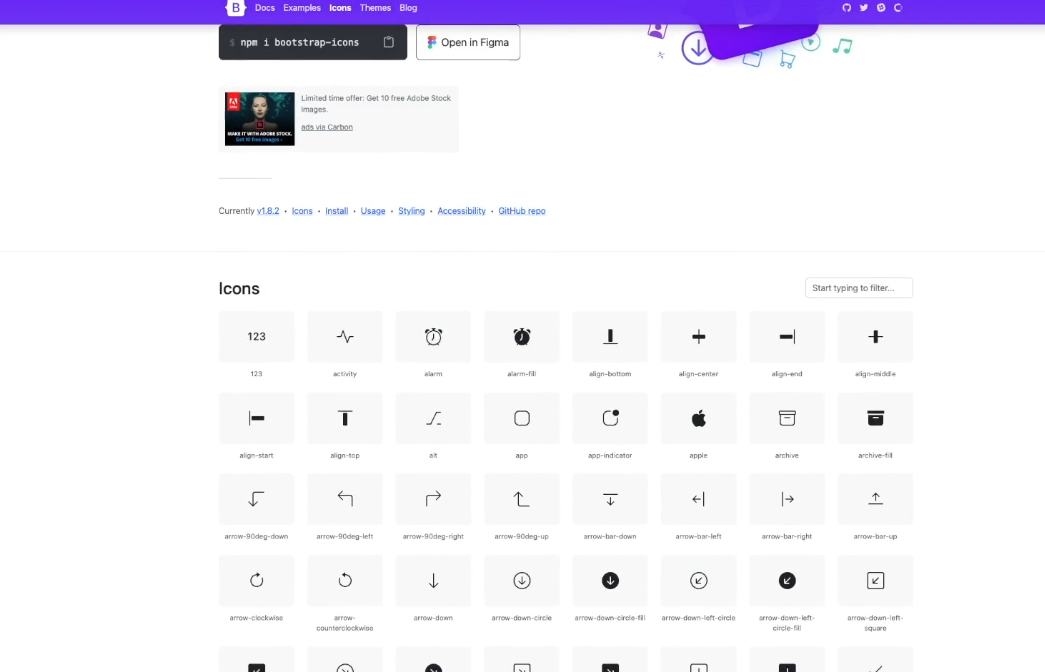Select the align-top icon
The width and height of the screenshot is (1045, 672).
click(x=345, y=418)
